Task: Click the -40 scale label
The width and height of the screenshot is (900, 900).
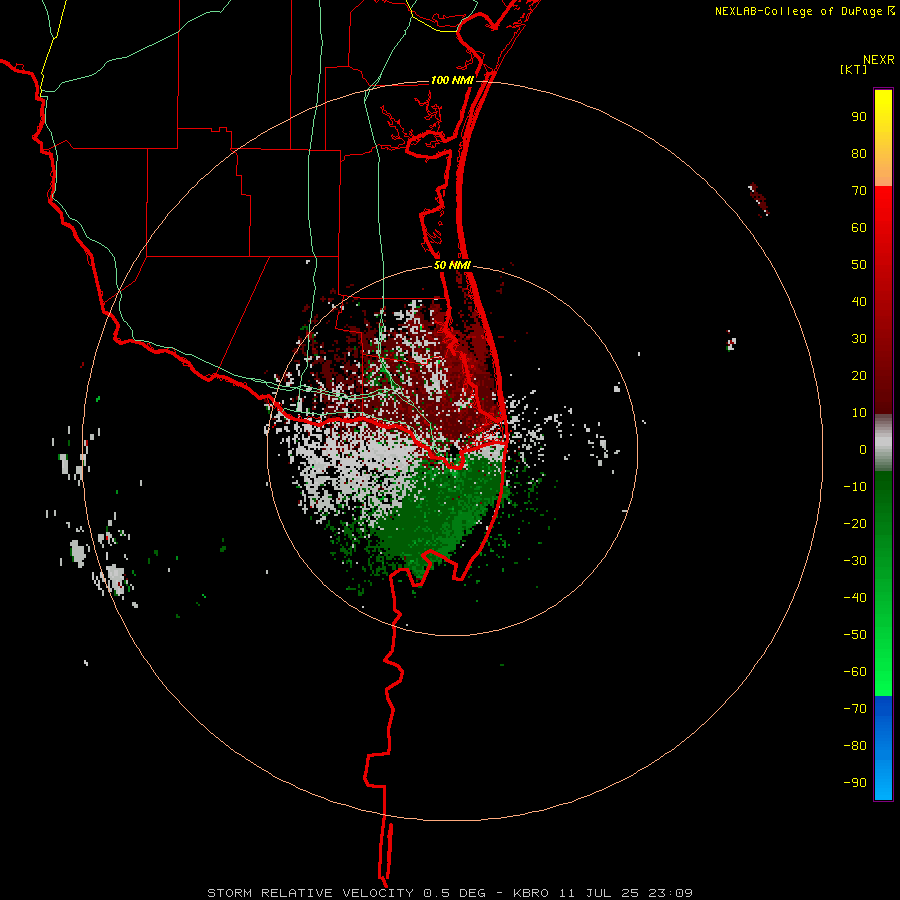Action: pyautogui.click(x=855, y=598)
